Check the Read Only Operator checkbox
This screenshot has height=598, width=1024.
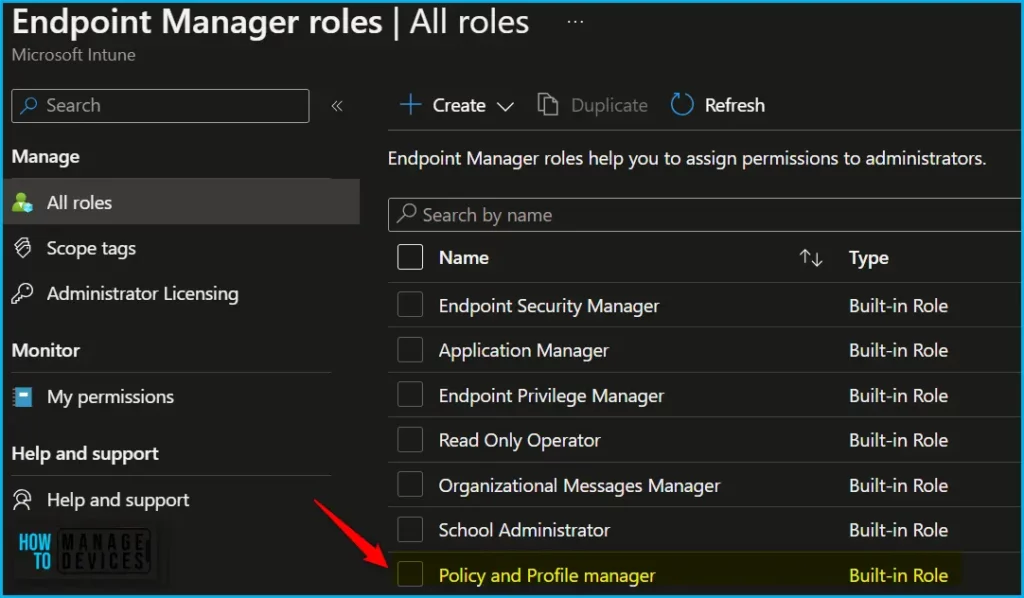click(x=410, y=440)
